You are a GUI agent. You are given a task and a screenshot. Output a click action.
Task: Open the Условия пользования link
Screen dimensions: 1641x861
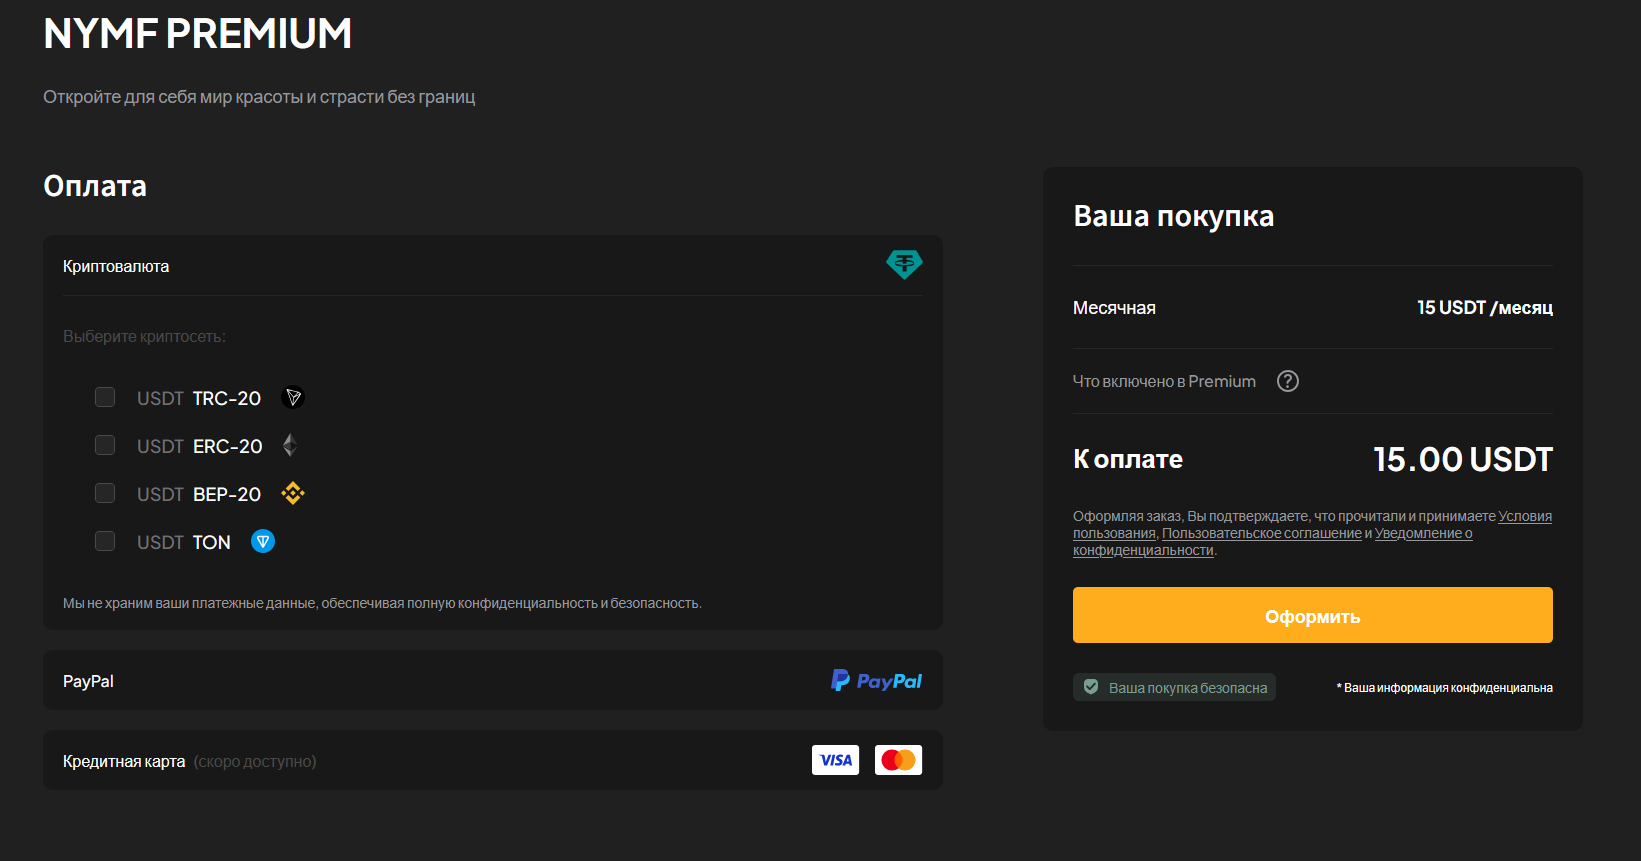(x=1525, y=516)
